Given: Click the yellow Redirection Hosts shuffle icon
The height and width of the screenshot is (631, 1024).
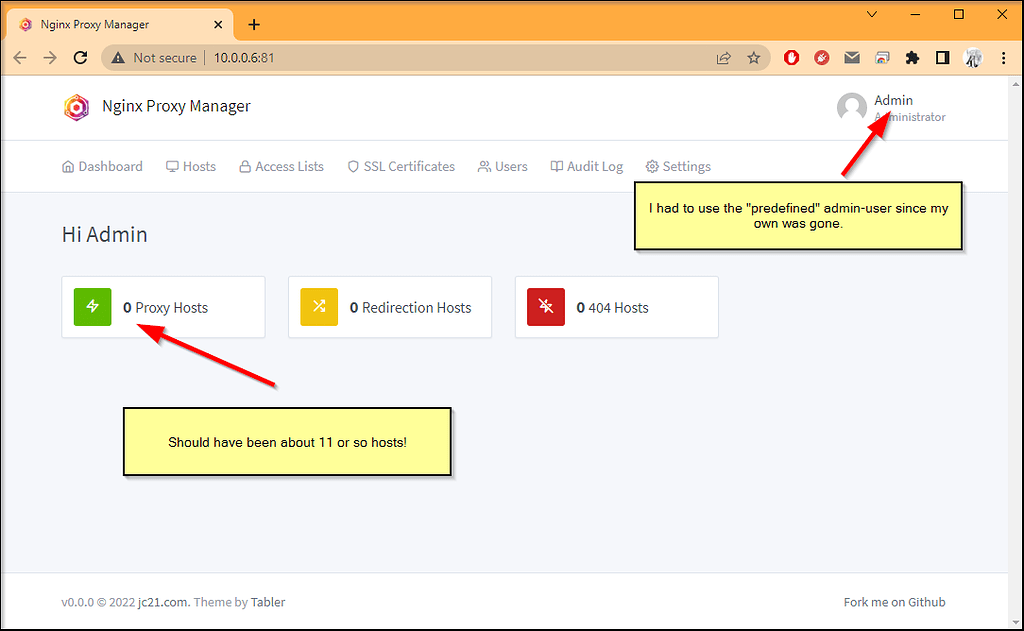Looking at the screenshot, I should [319, 307].
